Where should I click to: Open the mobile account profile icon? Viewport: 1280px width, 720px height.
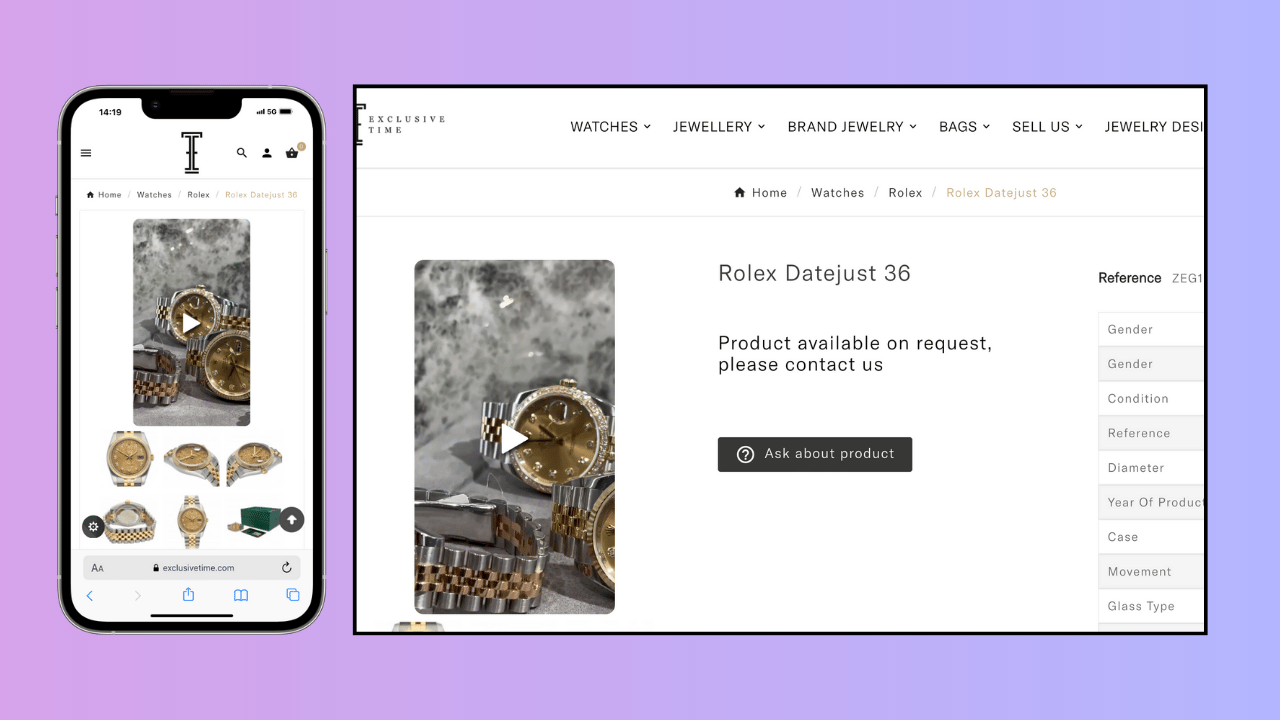tap(267, 153)
